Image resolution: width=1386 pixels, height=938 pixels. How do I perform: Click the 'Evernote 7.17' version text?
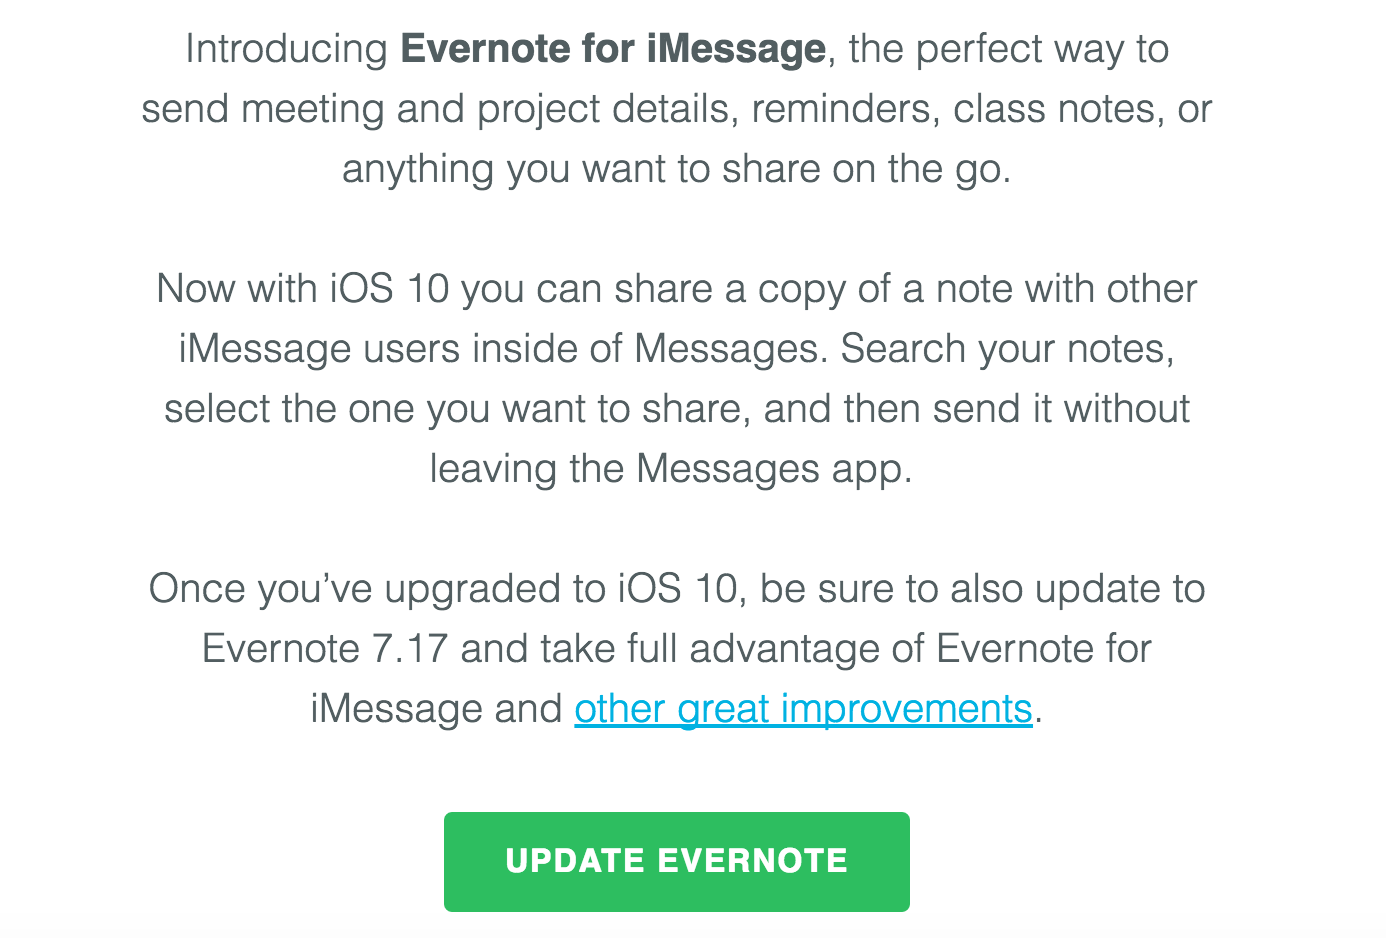pos(325,649)
